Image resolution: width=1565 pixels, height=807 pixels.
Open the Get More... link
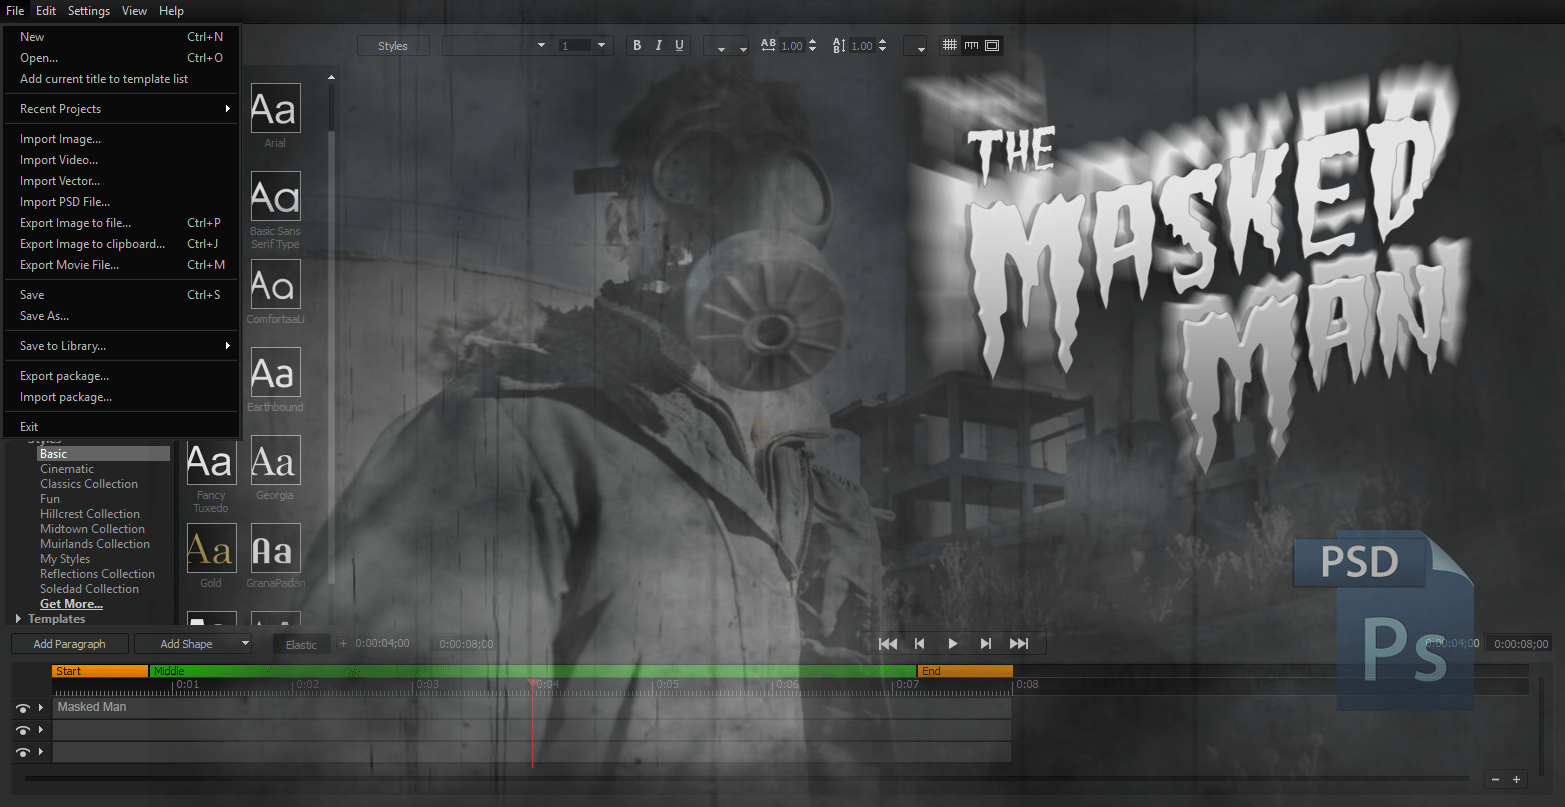tap(71, 604)
